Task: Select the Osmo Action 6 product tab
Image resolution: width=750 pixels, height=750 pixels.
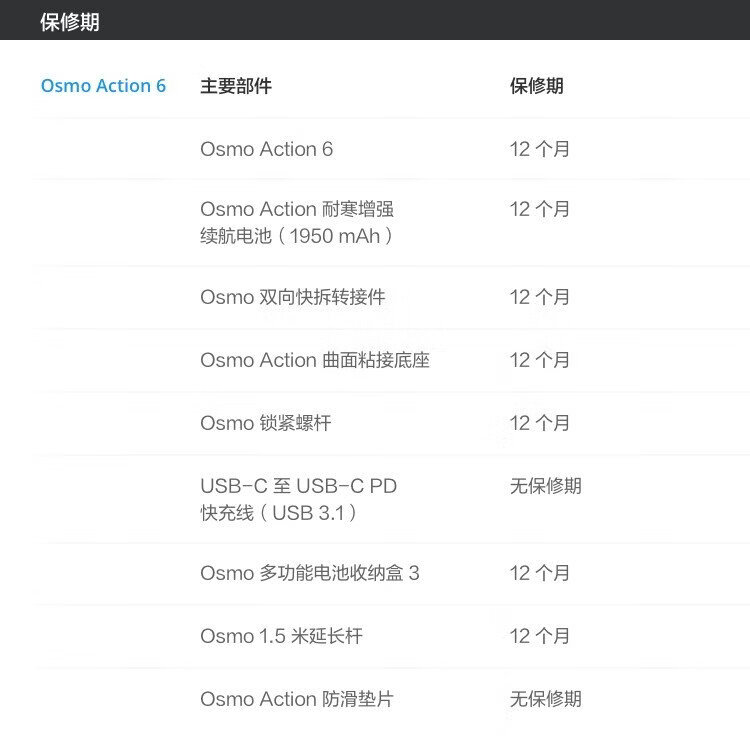Action: click(103, 86)
